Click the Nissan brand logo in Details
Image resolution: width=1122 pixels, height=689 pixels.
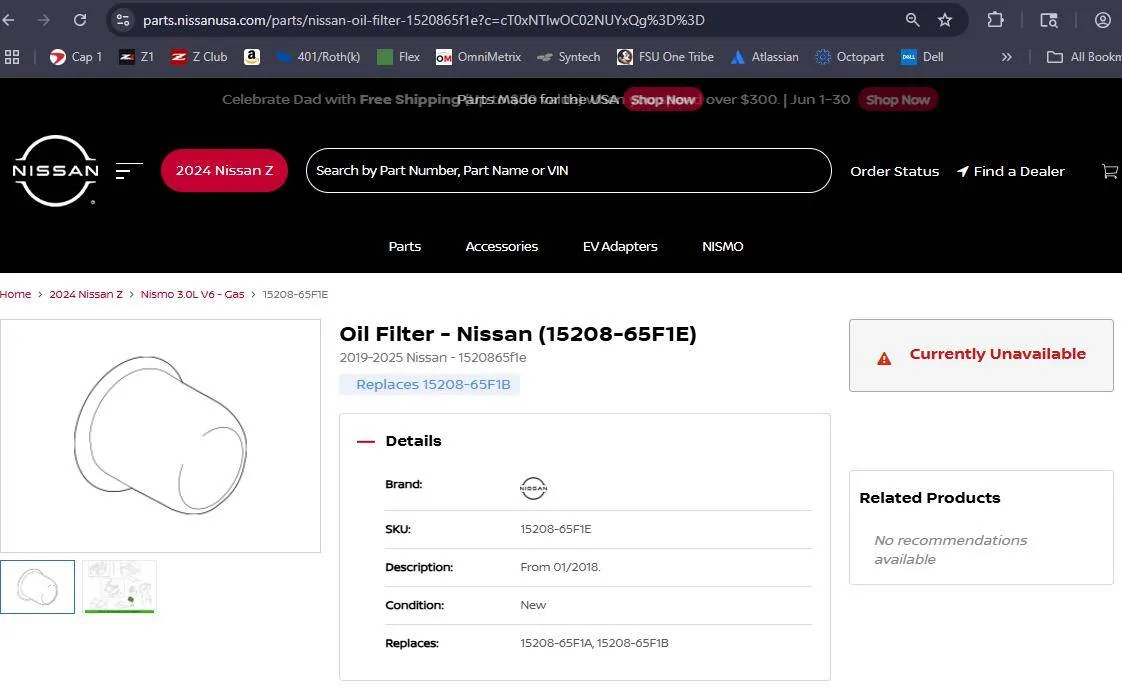point(533,488)
